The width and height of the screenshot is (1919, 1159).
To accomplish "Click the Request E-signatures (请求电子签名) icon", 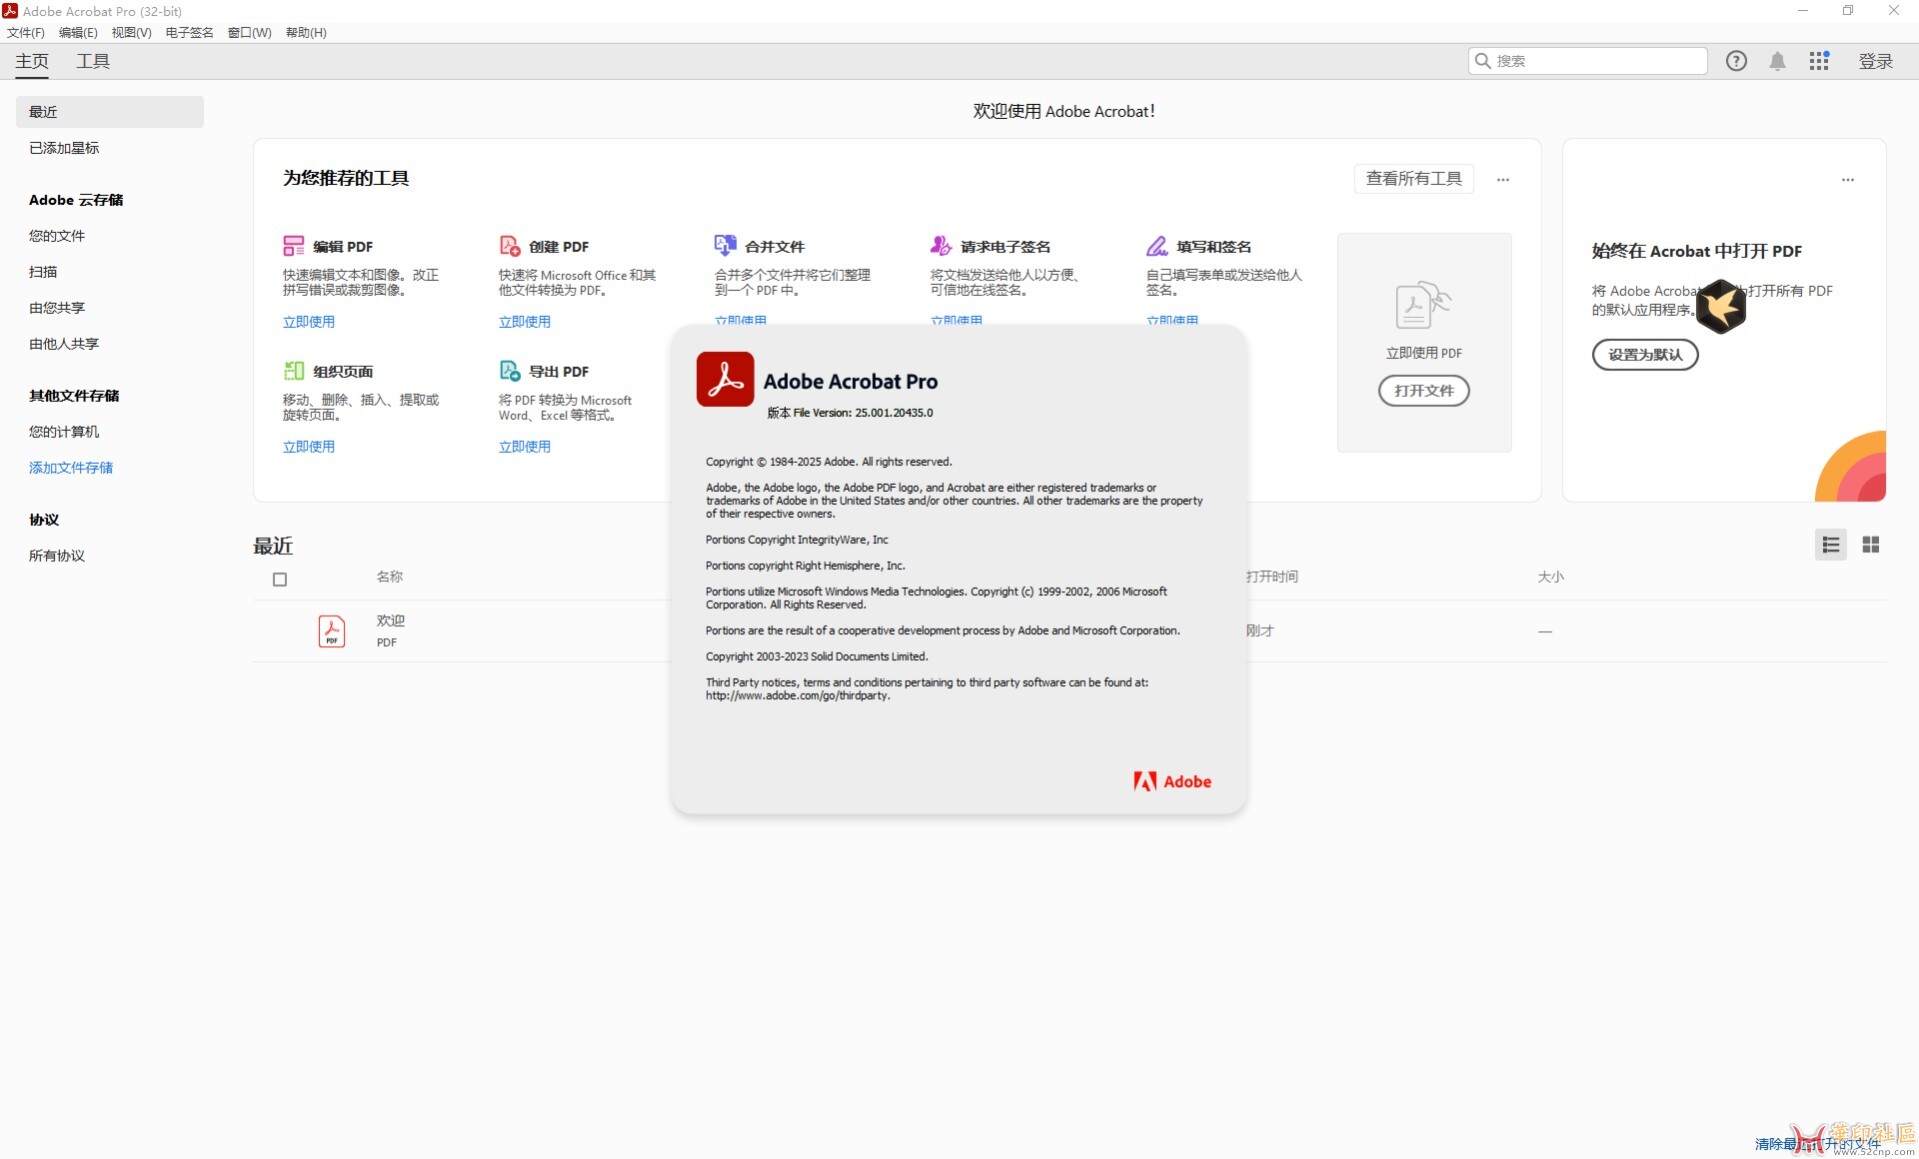I will (x=941, y=246).
